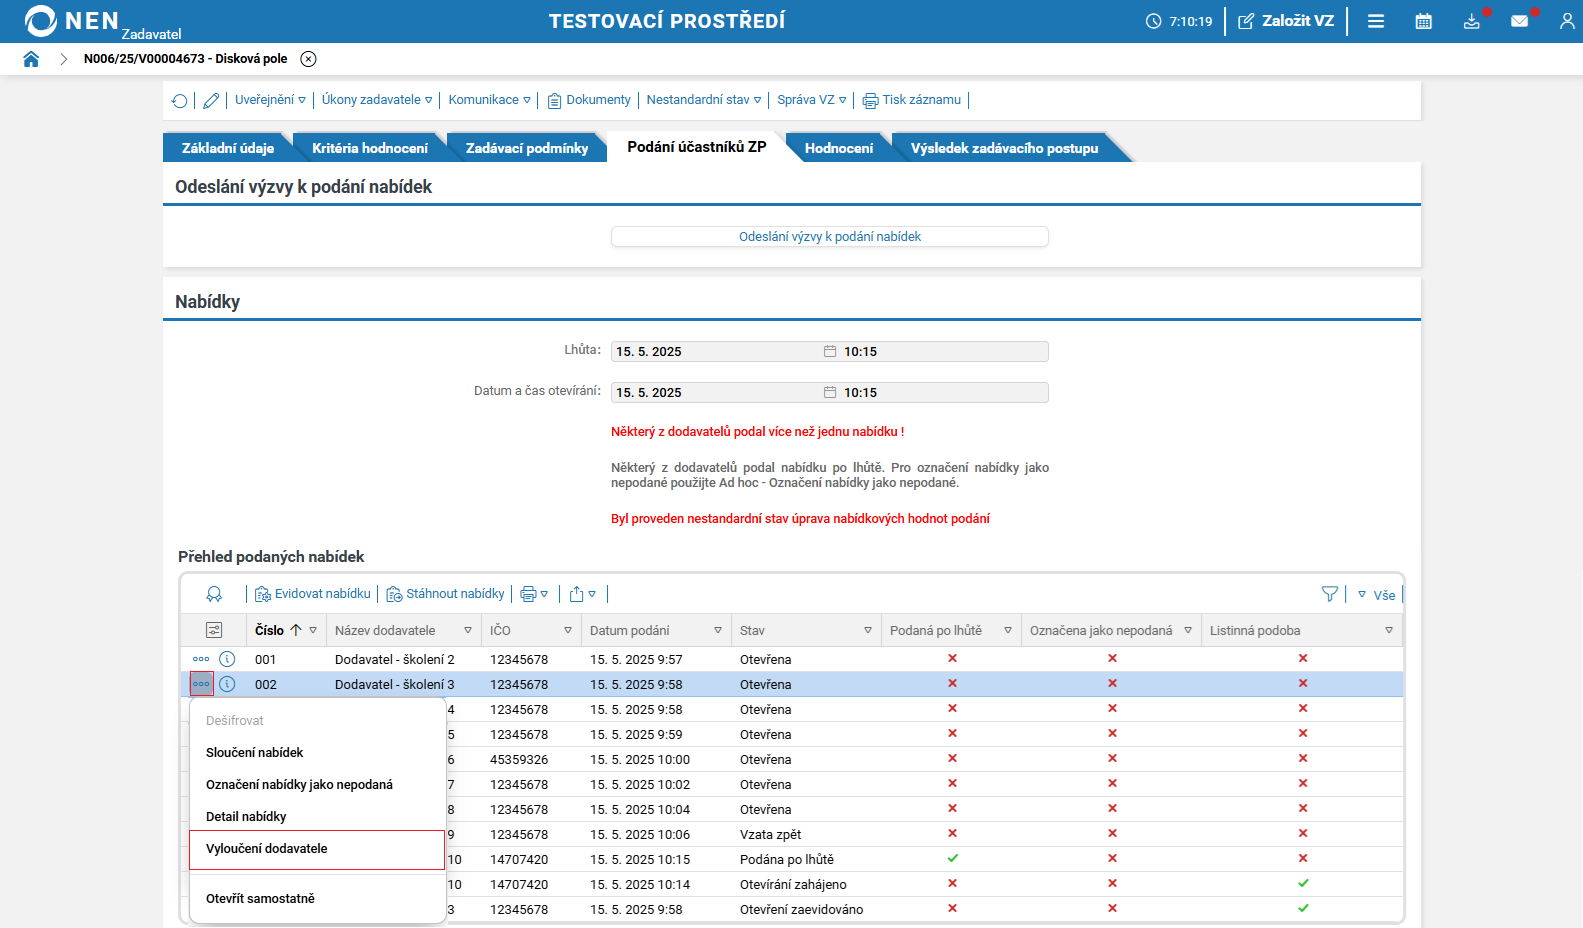The image size is (1583, 928).
Task: Close the Disková pole breadcrumb tab
Action: click(x=309, y=59)
